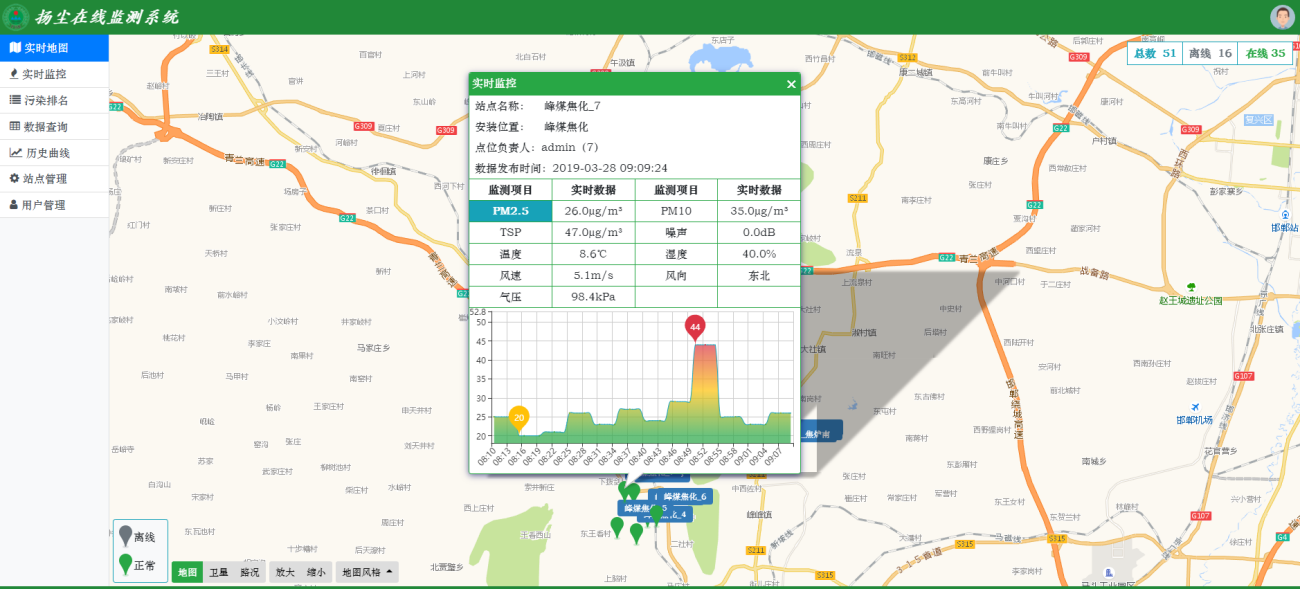Image resolution: width=1300 pixels, height=589 pixels.
Task: Click the 实时地图 map icon
Action: tap(15, 47)
